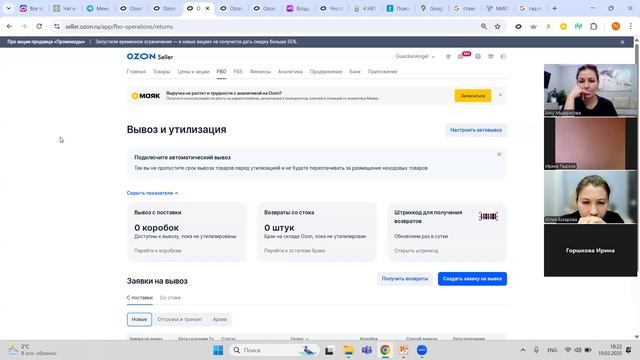The width and height of the screenshot is (640, 360).
Task: Open the Windows Start button
Action: click(x=218, y=350)
